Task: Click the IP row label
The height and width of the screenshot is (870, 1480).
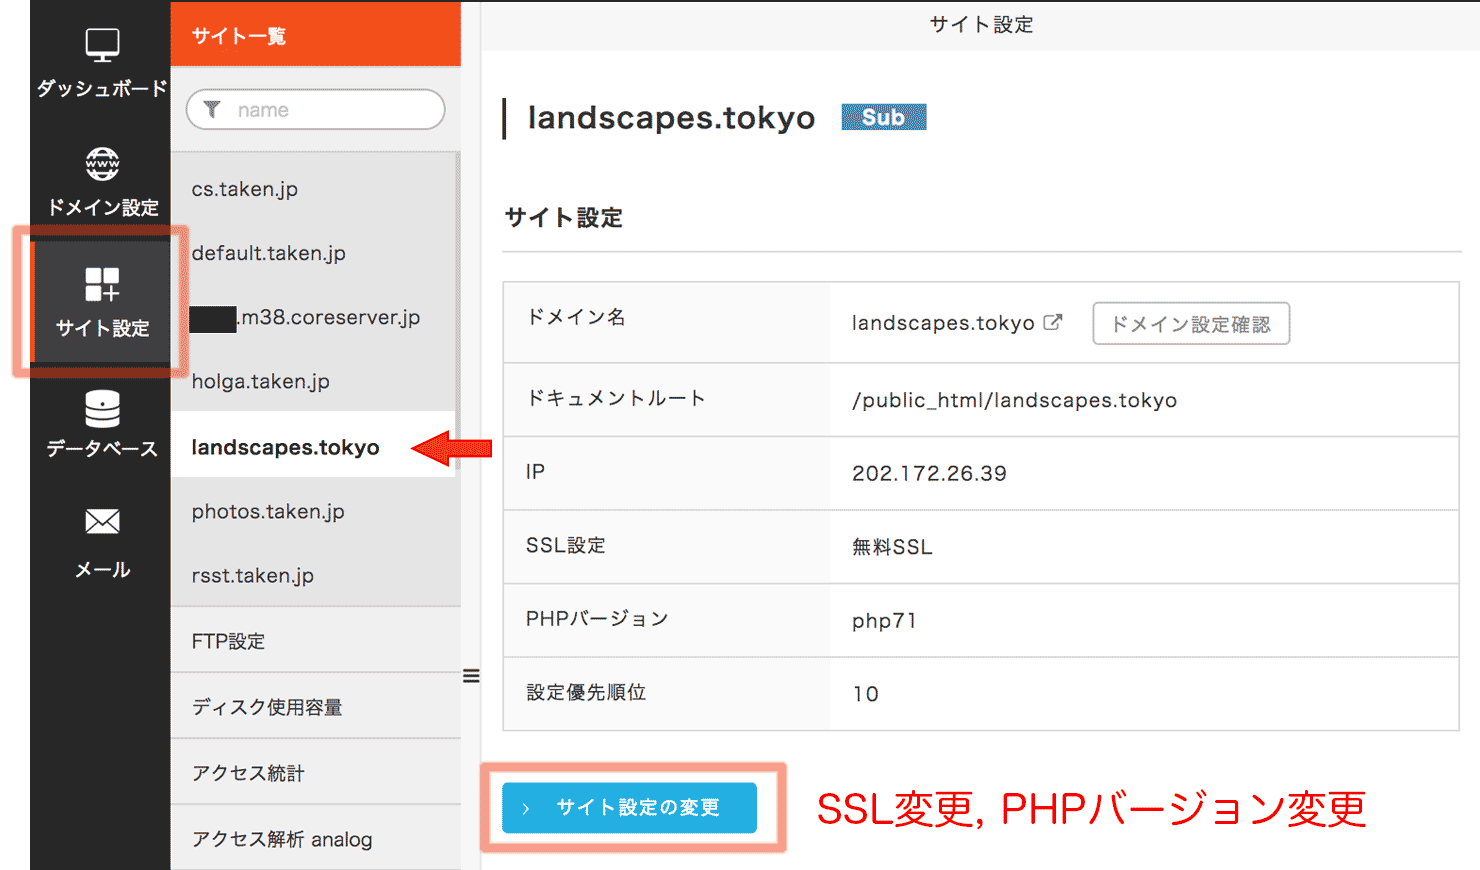Action: (x=535, y=471)
